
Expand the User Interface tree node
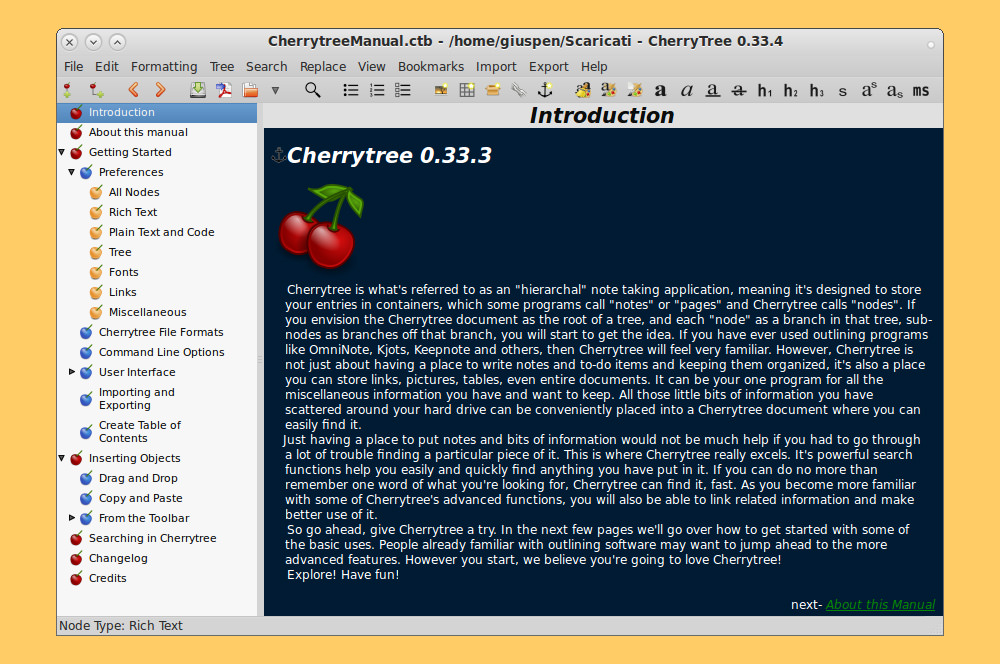(x=72, y=372)
